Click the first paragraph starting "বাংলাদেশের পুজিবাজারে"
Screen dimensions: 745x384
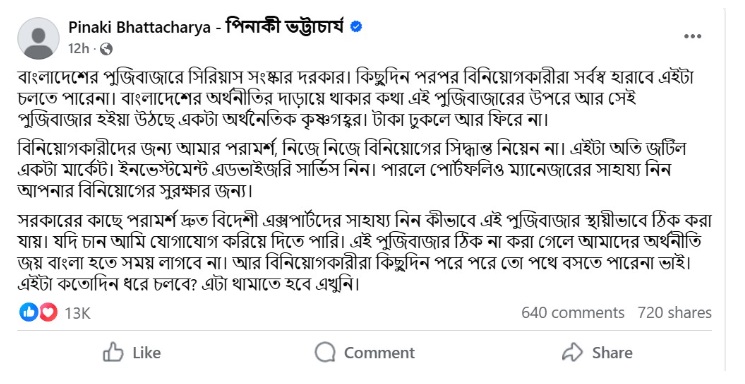point(363,98)
